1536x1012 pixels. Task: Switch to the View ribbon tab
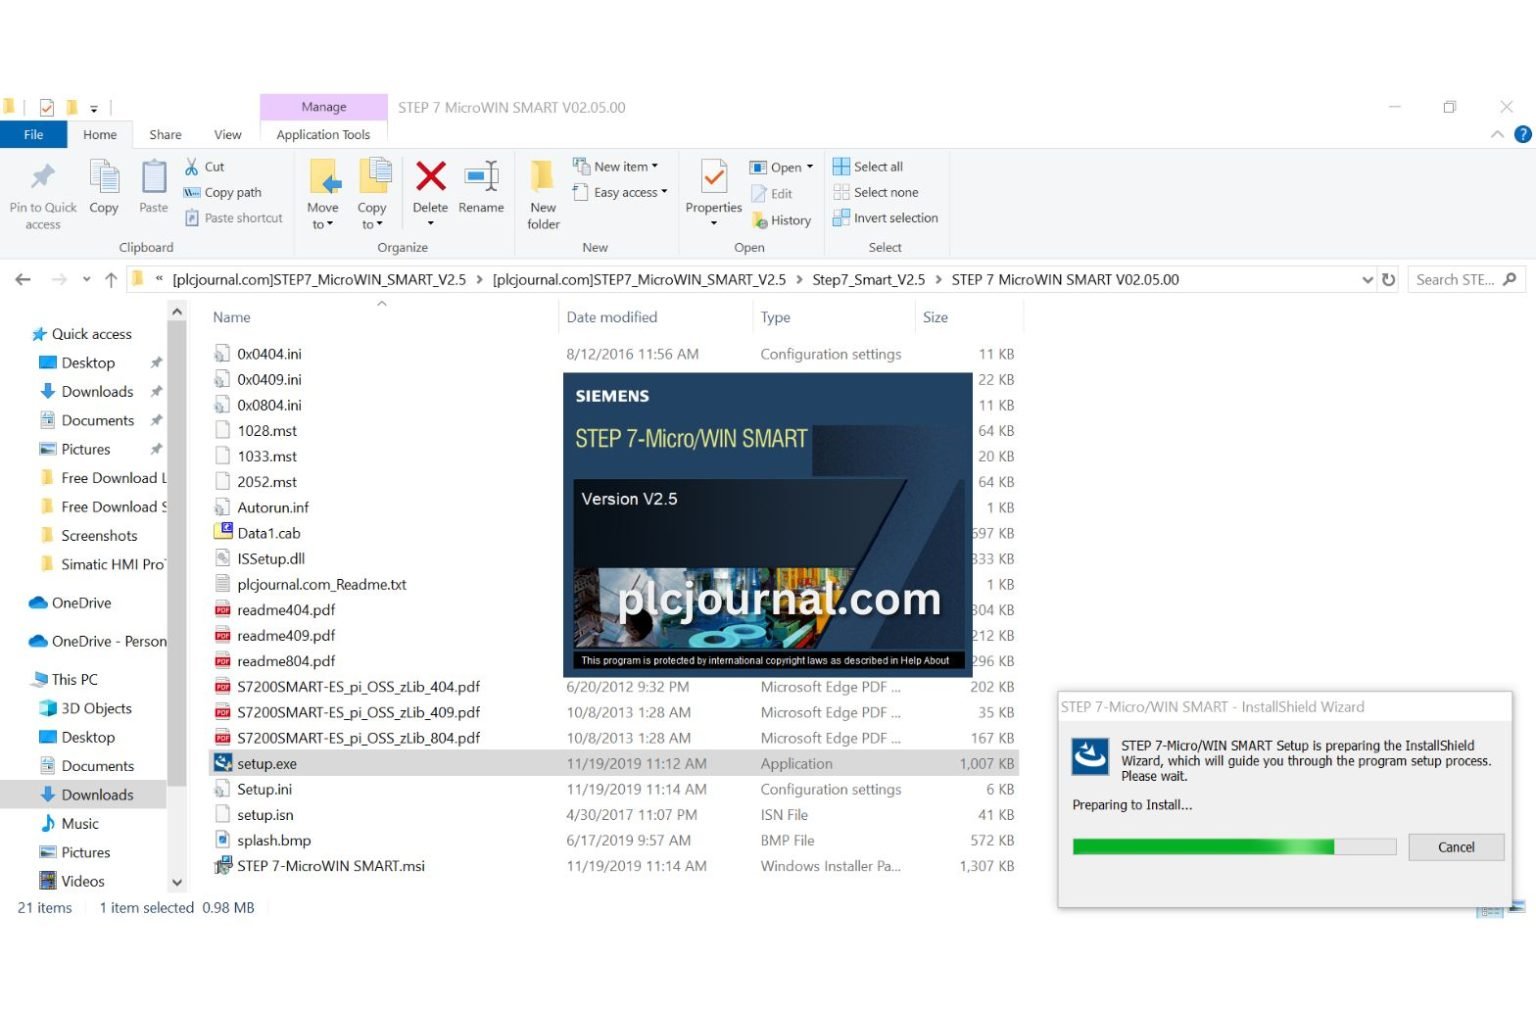(227, 135)
